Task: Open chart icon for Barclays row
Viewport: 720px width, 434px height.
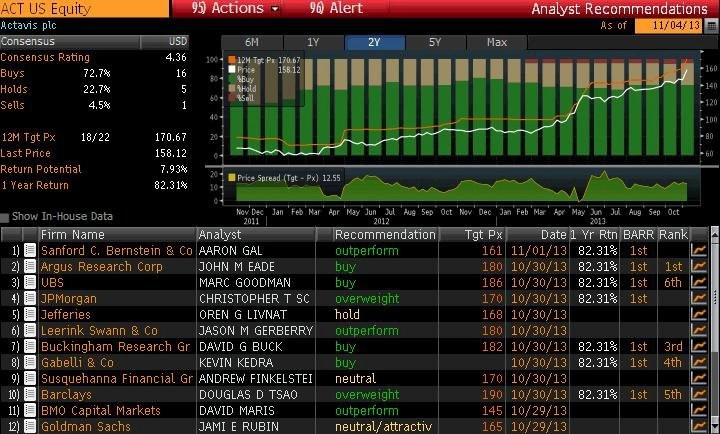Action: click(x=698, y=395)
